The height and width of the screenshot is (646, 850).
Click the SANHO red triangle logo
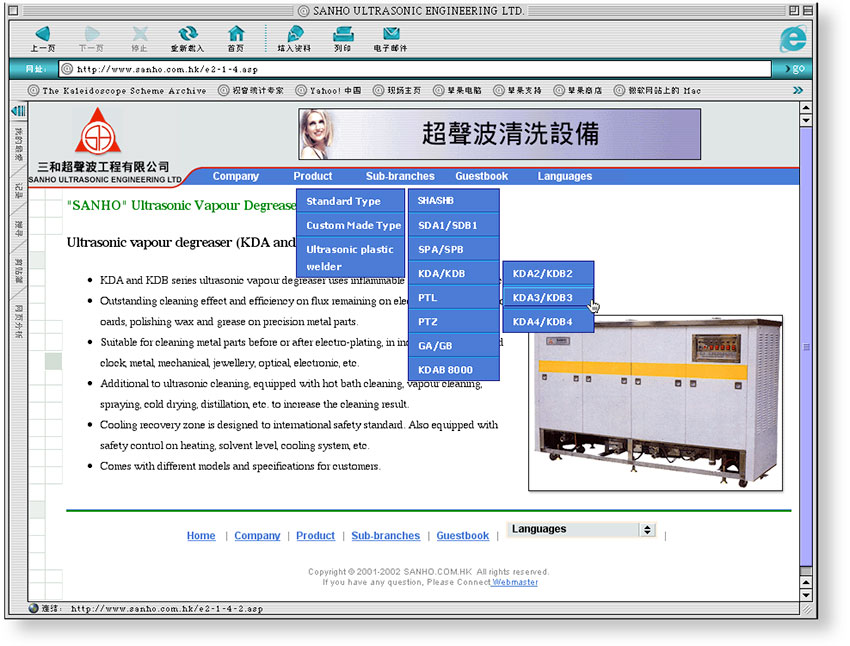coord(98,132)
